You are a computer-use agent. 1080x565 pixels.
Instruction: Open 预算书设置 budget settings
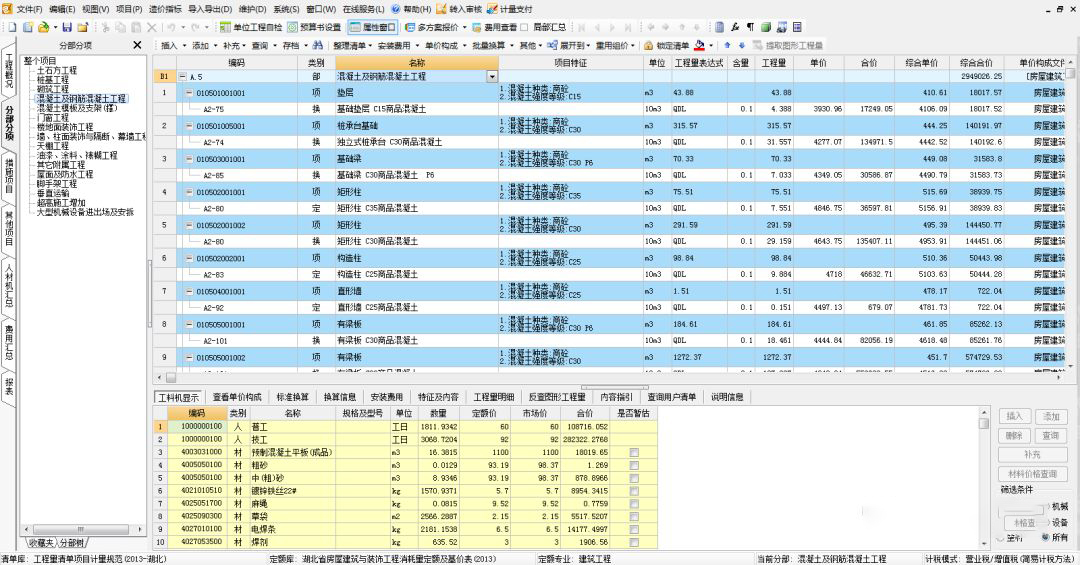coord(314,27)
